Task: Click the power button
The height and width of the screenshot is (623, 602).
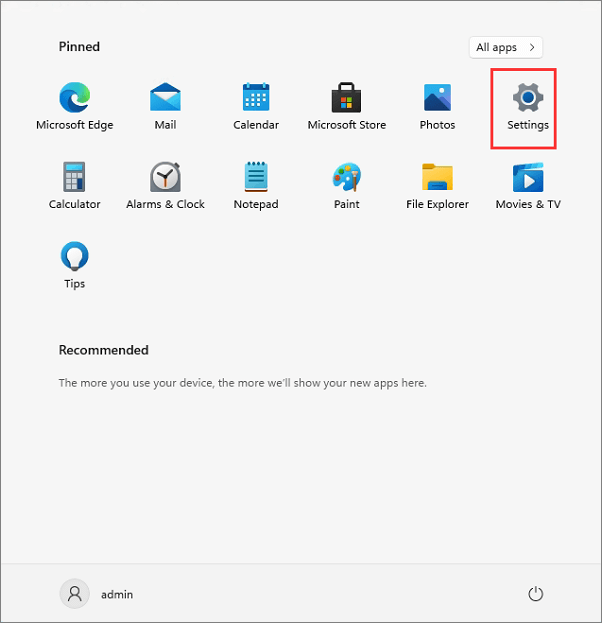Action: (535, 594)
